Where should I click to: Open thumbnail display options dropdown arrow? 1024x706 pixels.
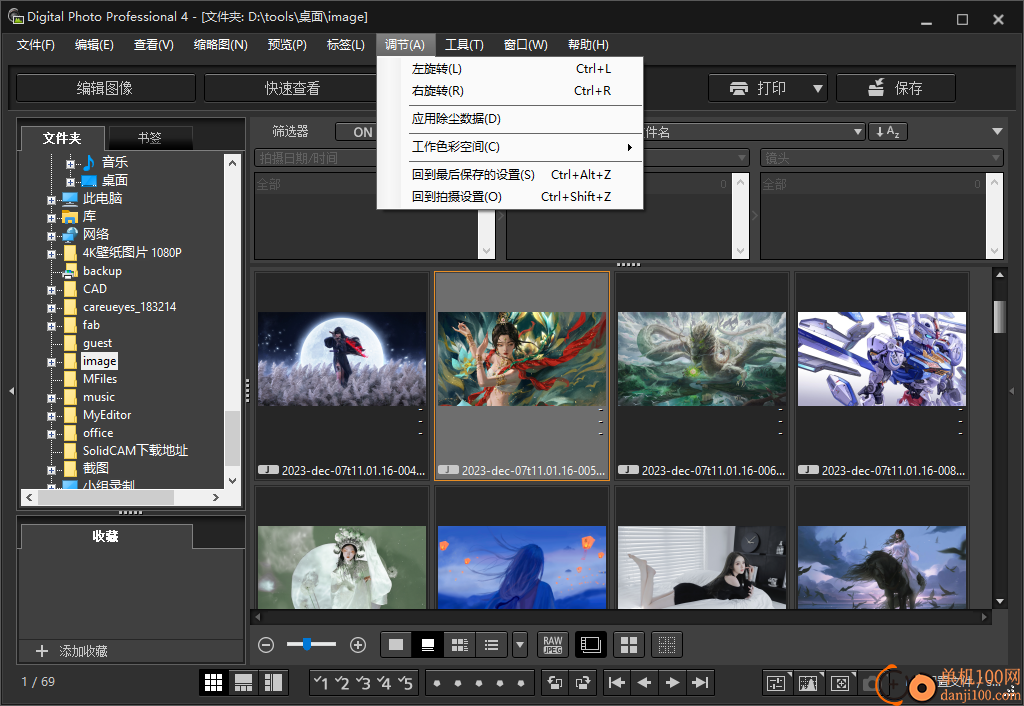[x=520, y=645]
